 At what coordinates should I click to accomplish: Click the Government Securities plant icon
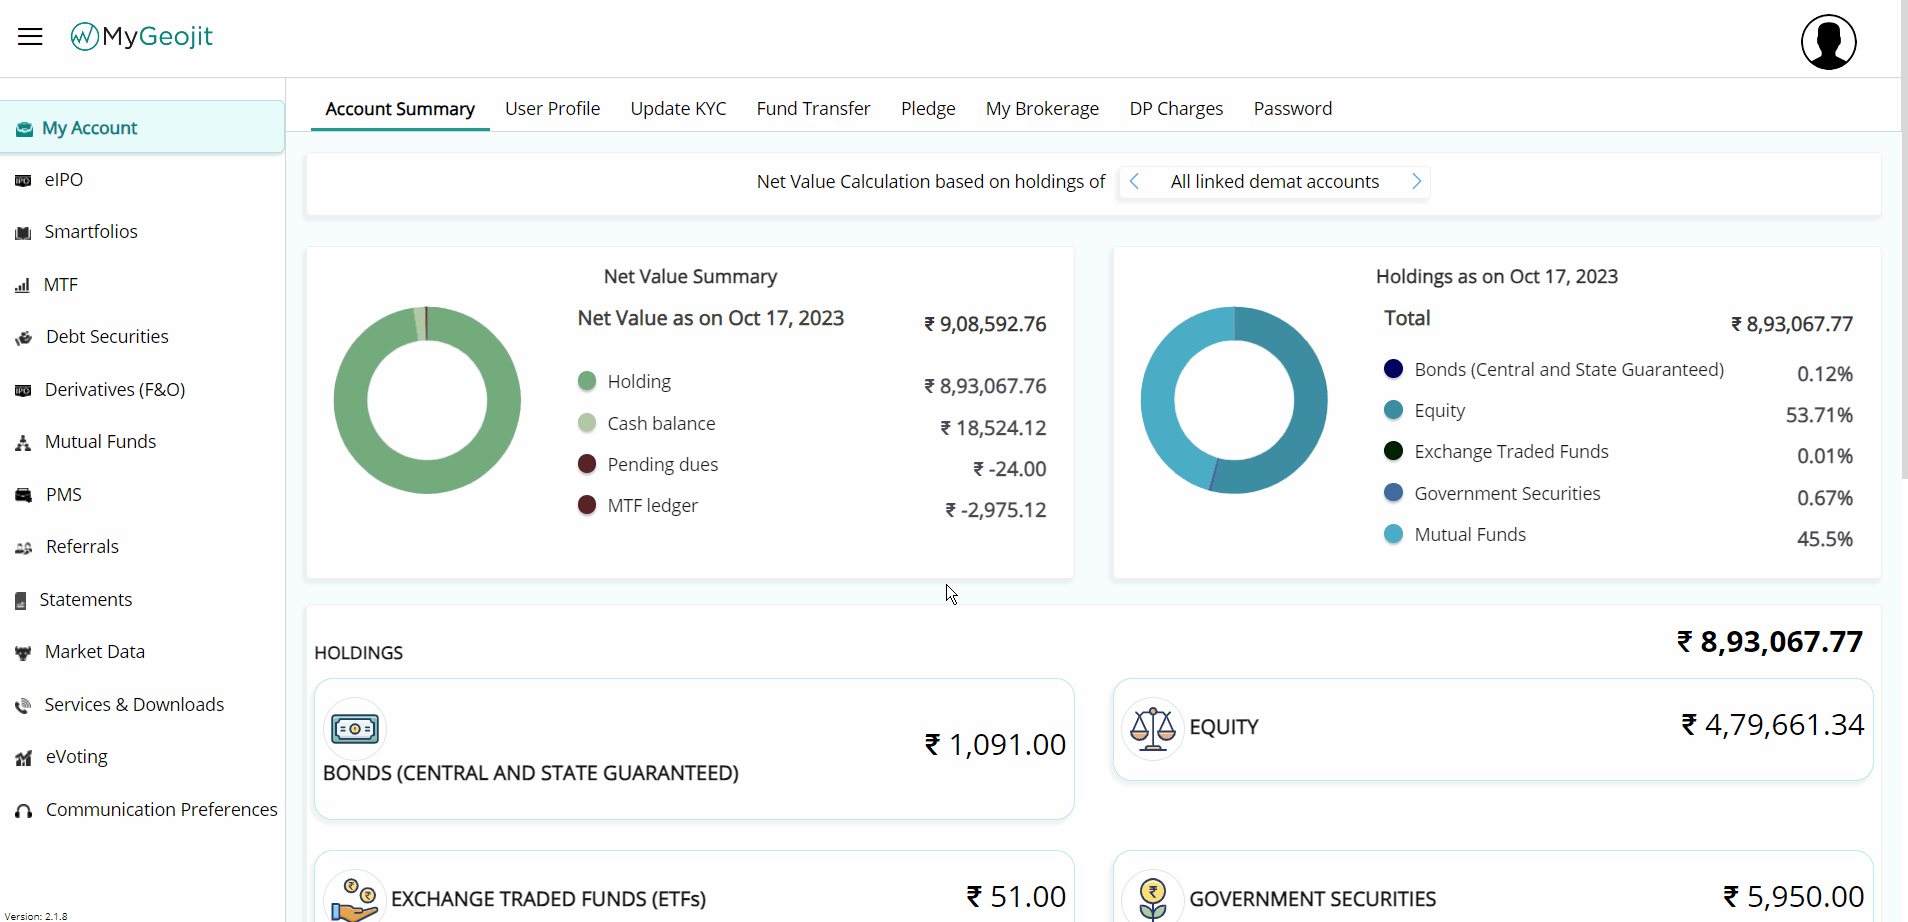(x=1152, y=898)
